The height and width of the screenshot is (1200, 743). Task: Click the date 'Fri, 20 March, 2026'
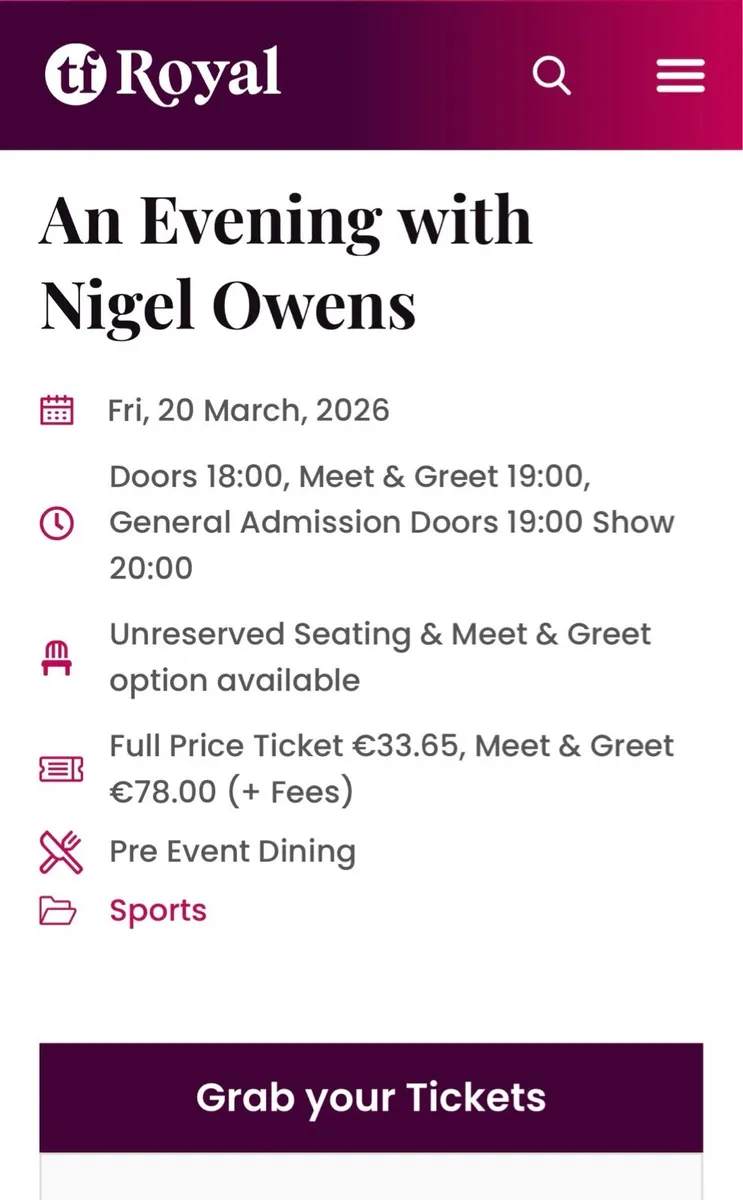[x=248, y=409]
